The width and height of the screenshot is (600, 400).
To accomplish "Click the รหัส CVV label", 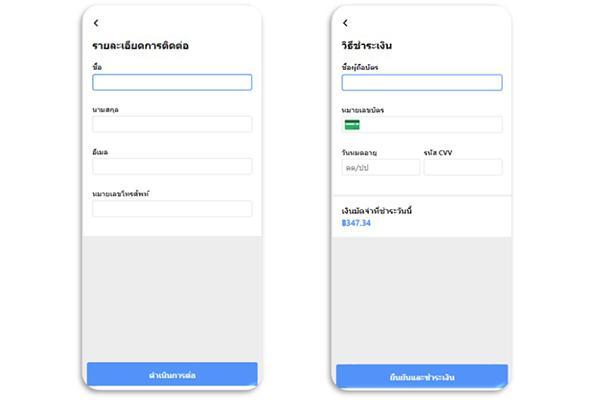I will coord(438,152).
